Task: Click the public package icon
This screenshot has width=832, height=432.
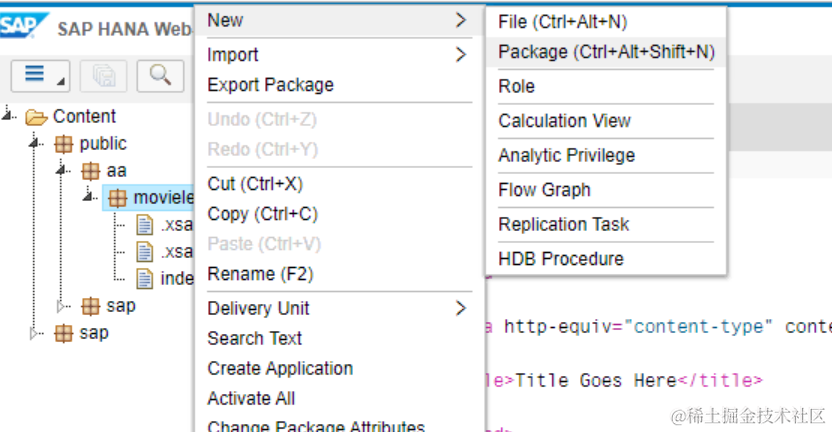Action: pyautogui.click(x=64, y=144)
